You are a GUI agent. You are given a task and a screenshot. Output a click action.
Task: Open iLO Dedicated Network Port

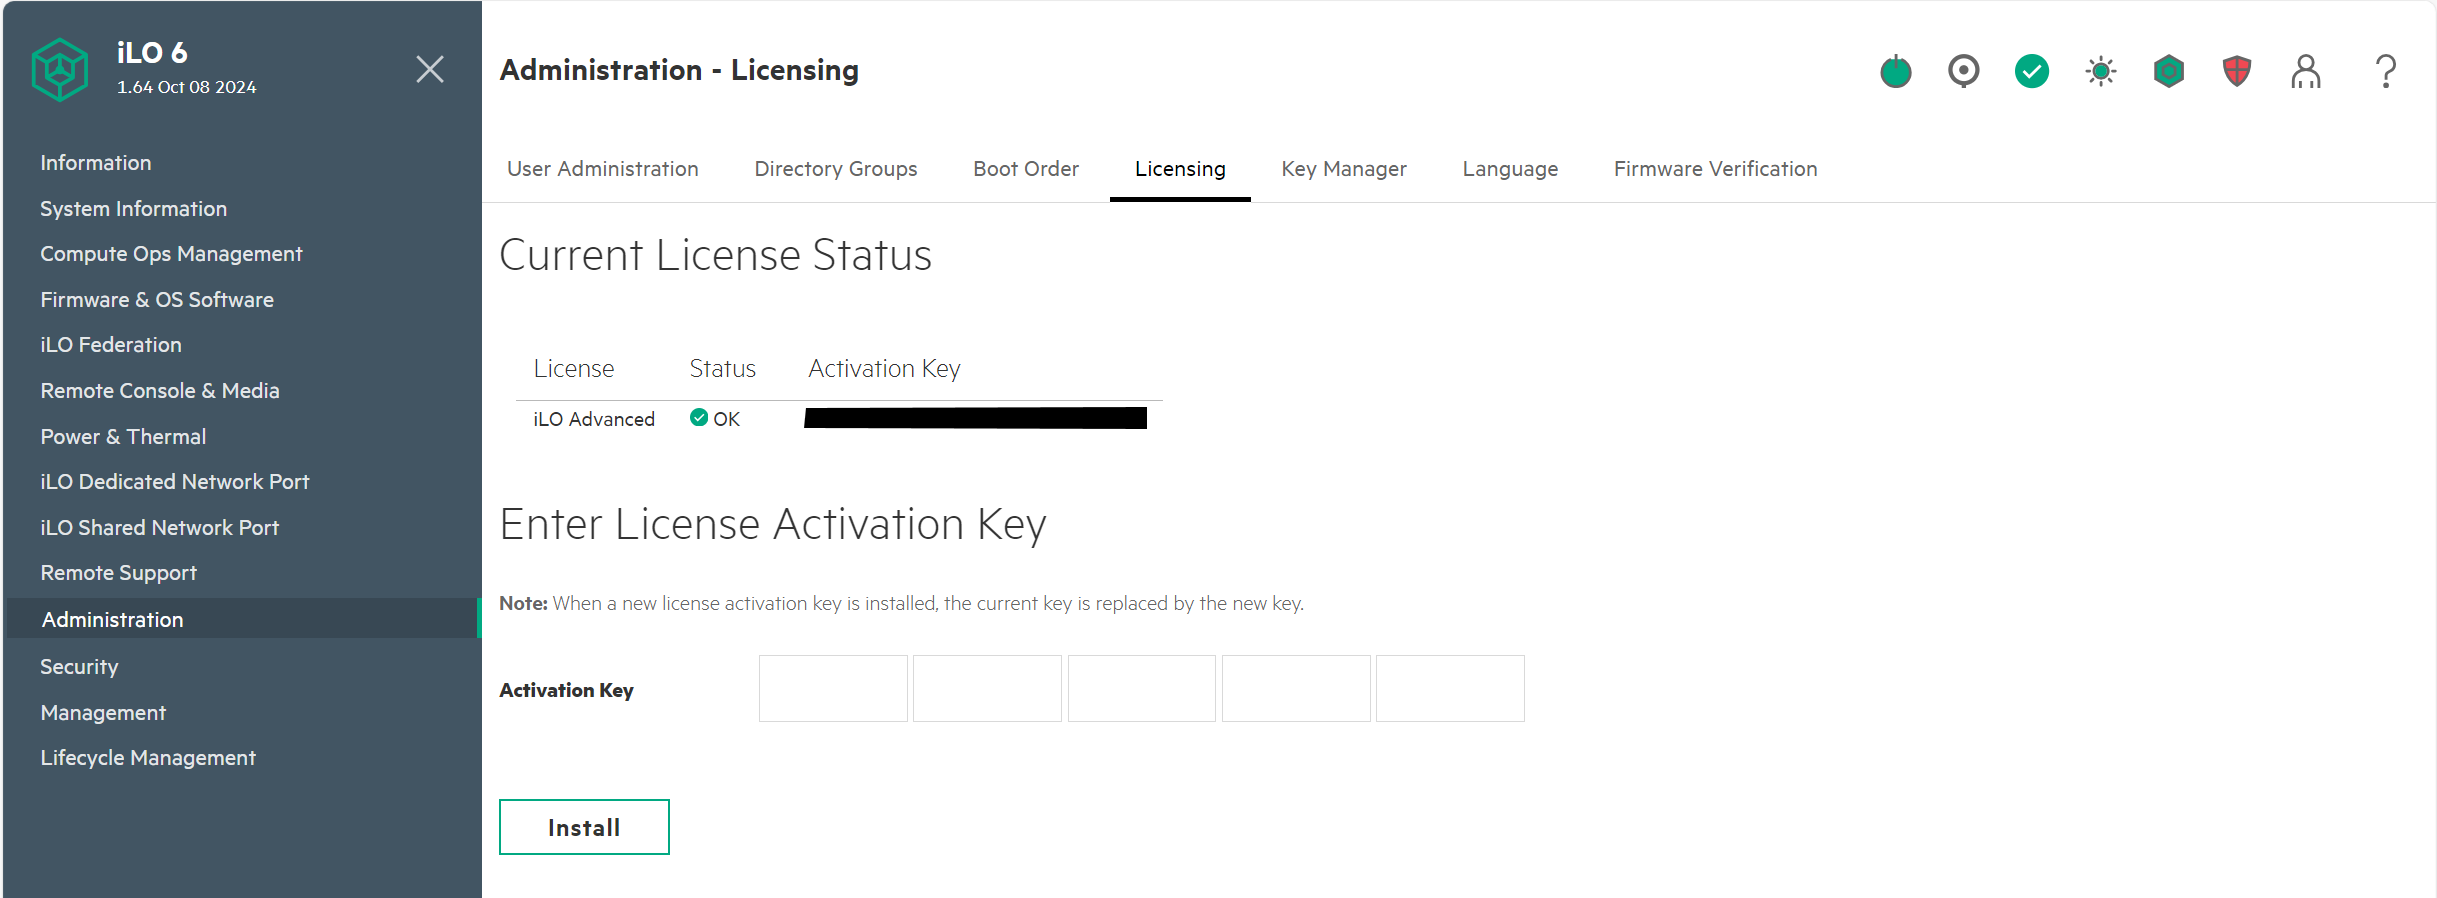pyautogui.click(x=175, y=482)
